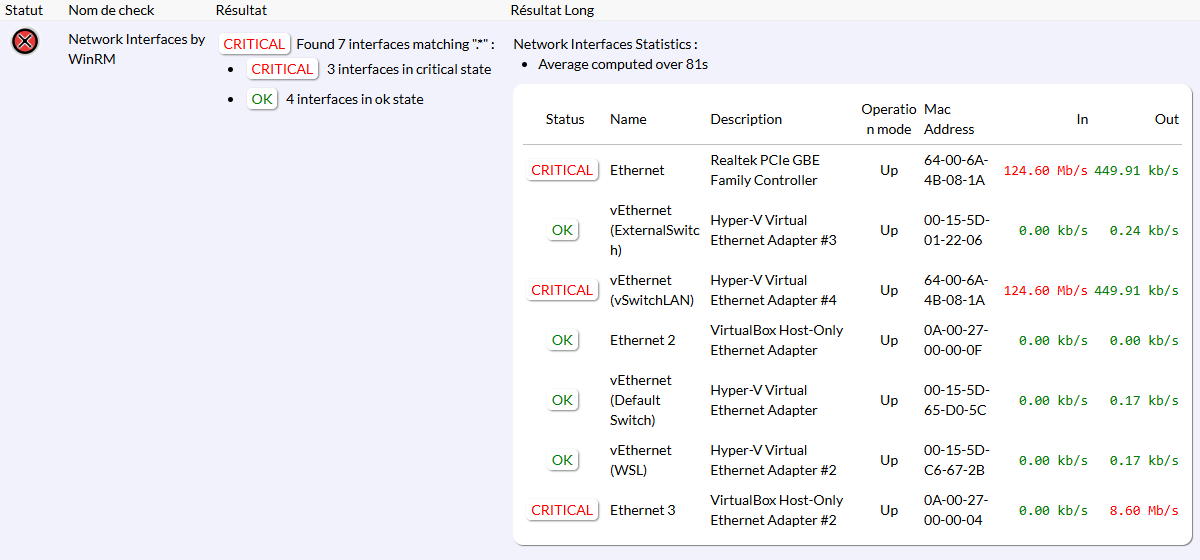Click the OK badge for 4 interfaces
The width and height of the screenshot is (1200, 560).
(262, 99)
